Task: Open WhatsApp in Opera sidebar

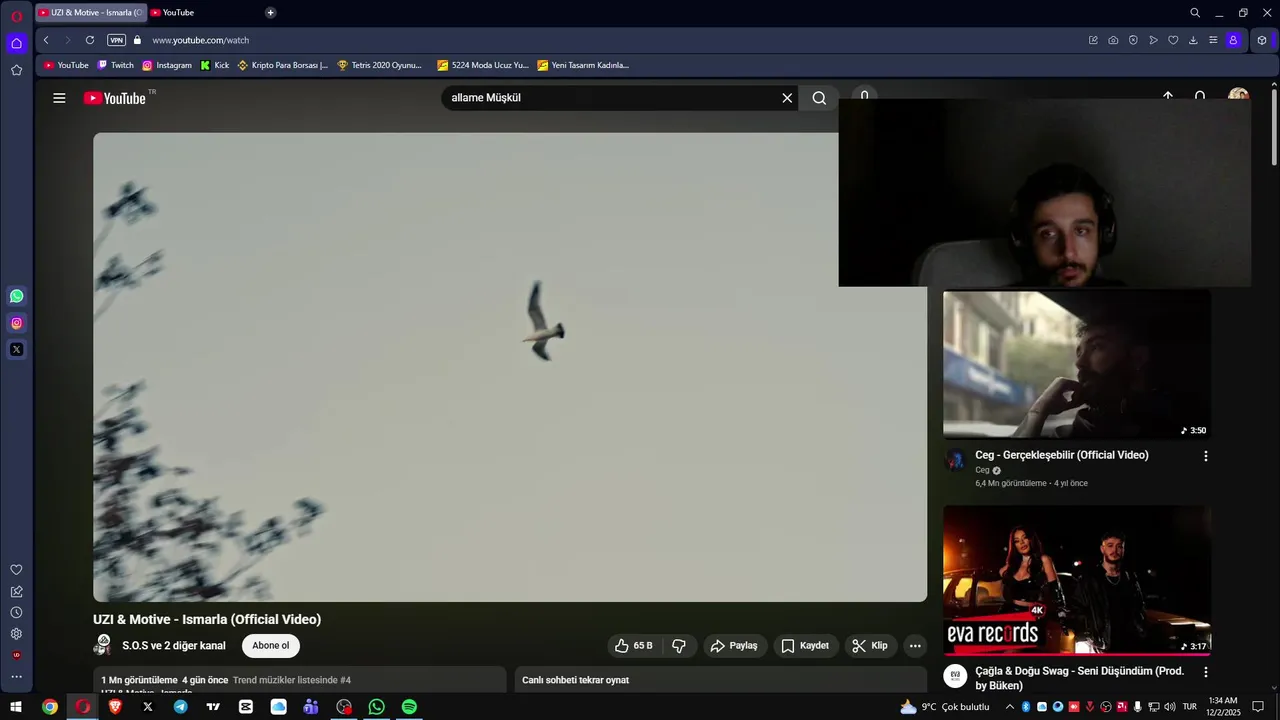Action: (16, 296)
